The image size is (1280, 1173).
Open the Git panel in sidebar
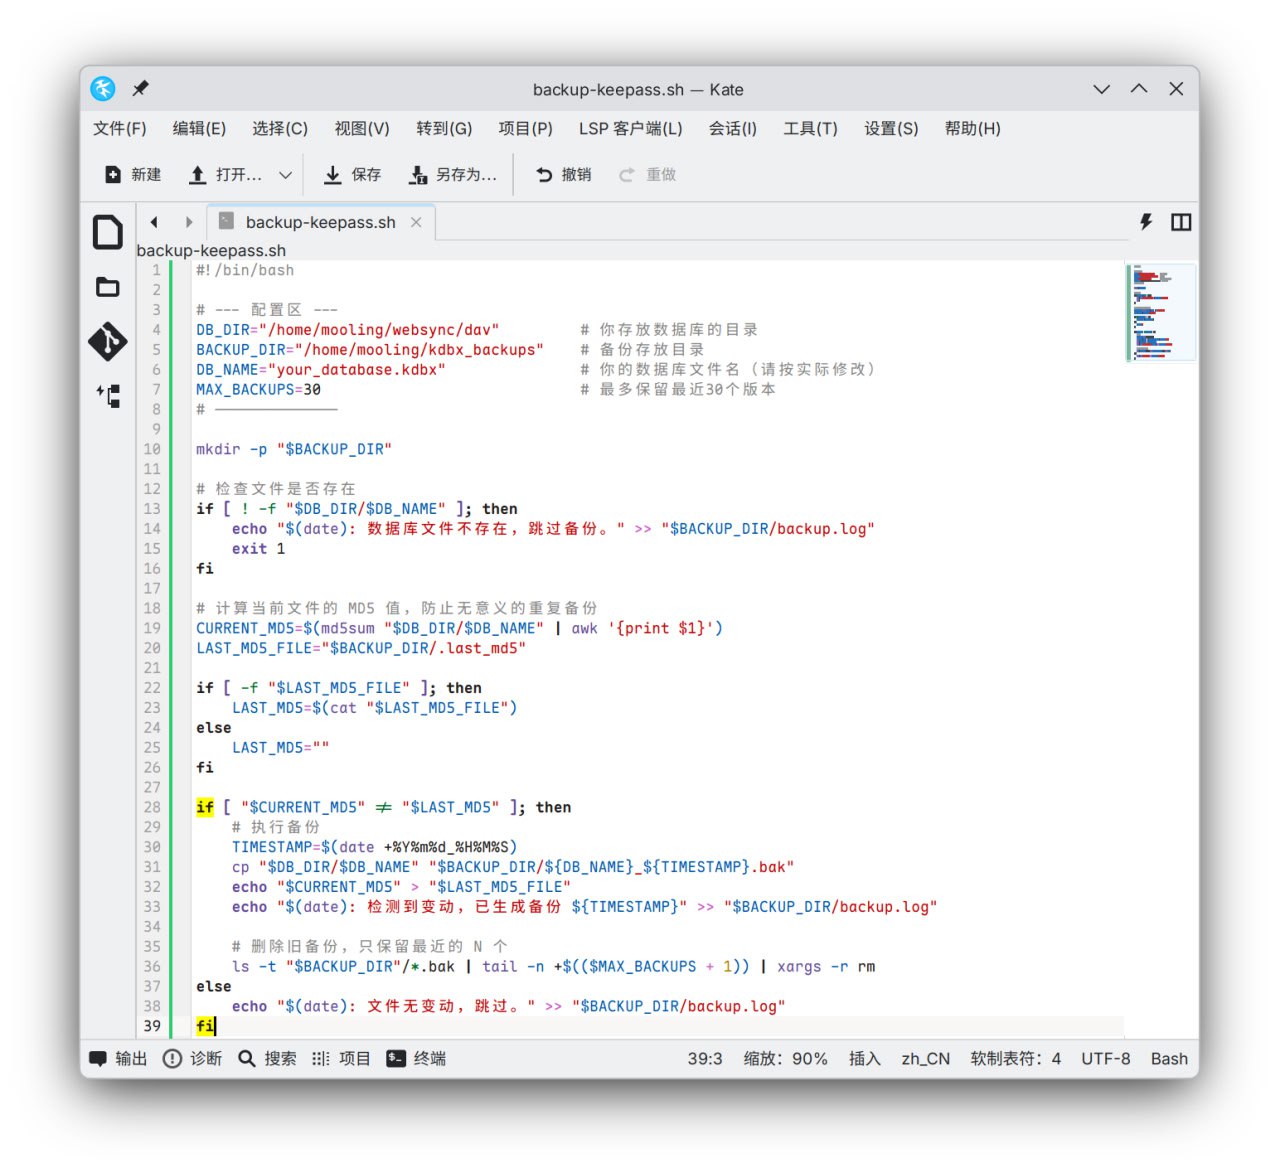pyautogui.click(x=107, y=342)
